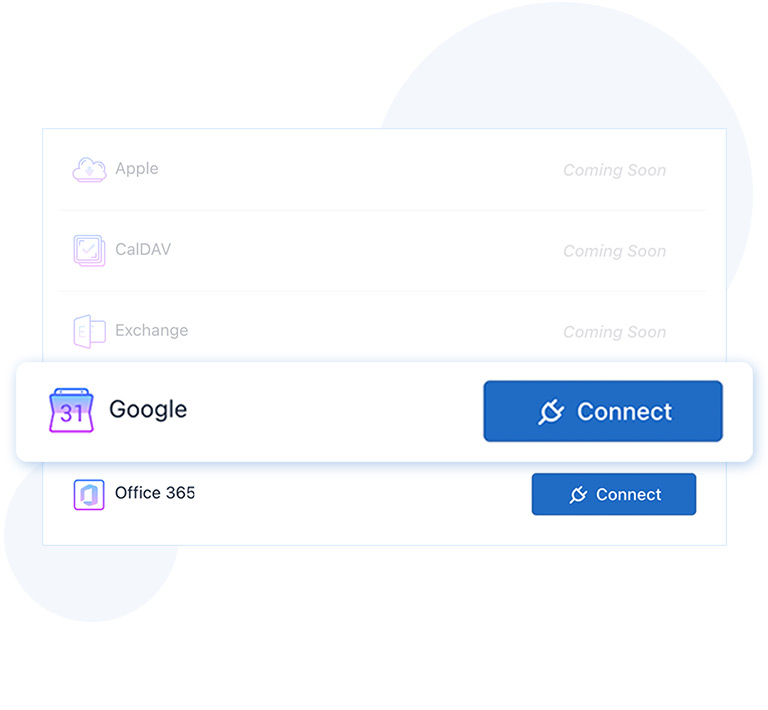This screenshot has width=768, height=710.
Task: Select the Exchange label
Action: (151, 331)
